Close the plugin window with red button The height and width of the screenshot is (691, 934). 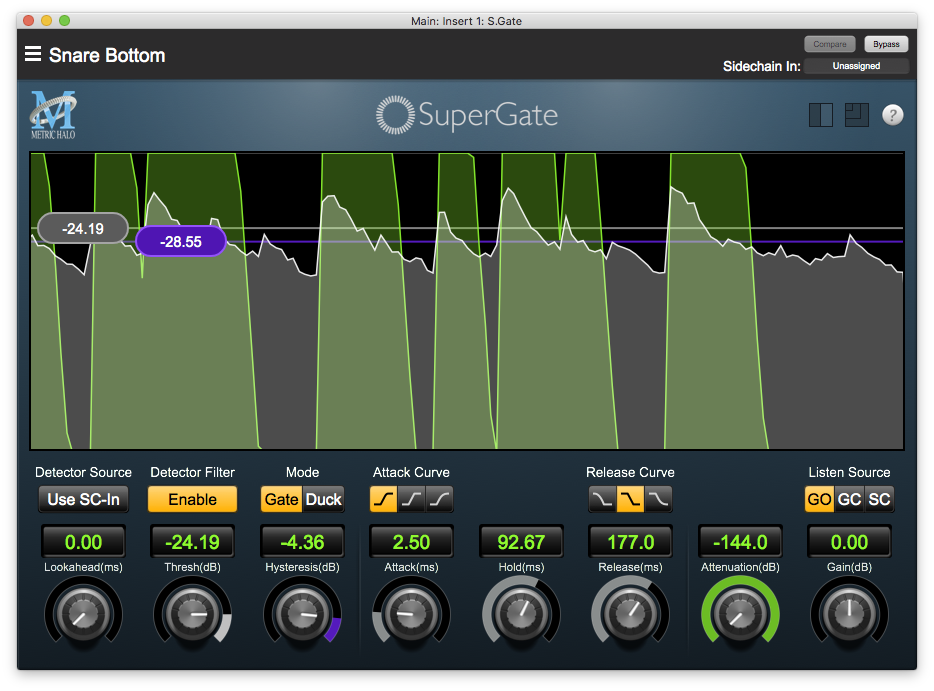point(28,21)
